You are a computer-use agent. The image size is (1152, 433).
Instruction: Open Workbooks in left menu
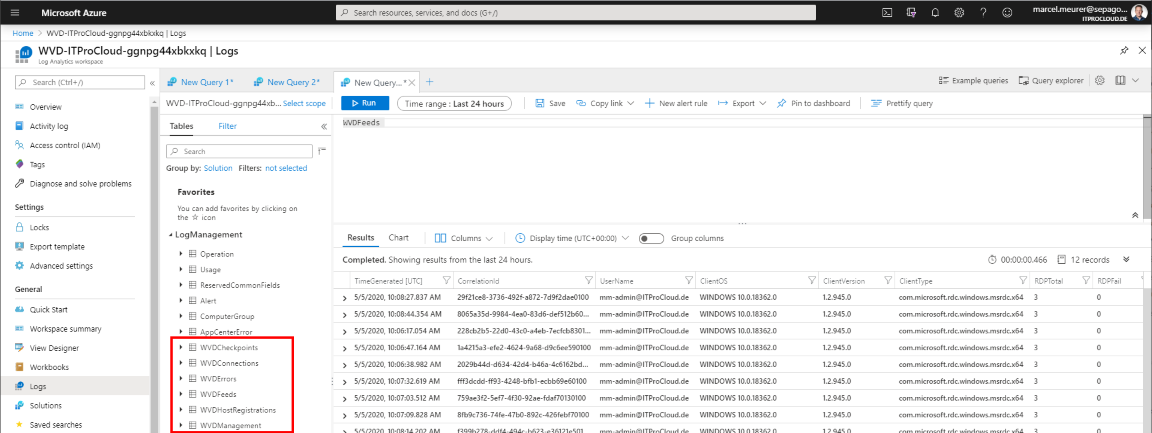(49, 367)
